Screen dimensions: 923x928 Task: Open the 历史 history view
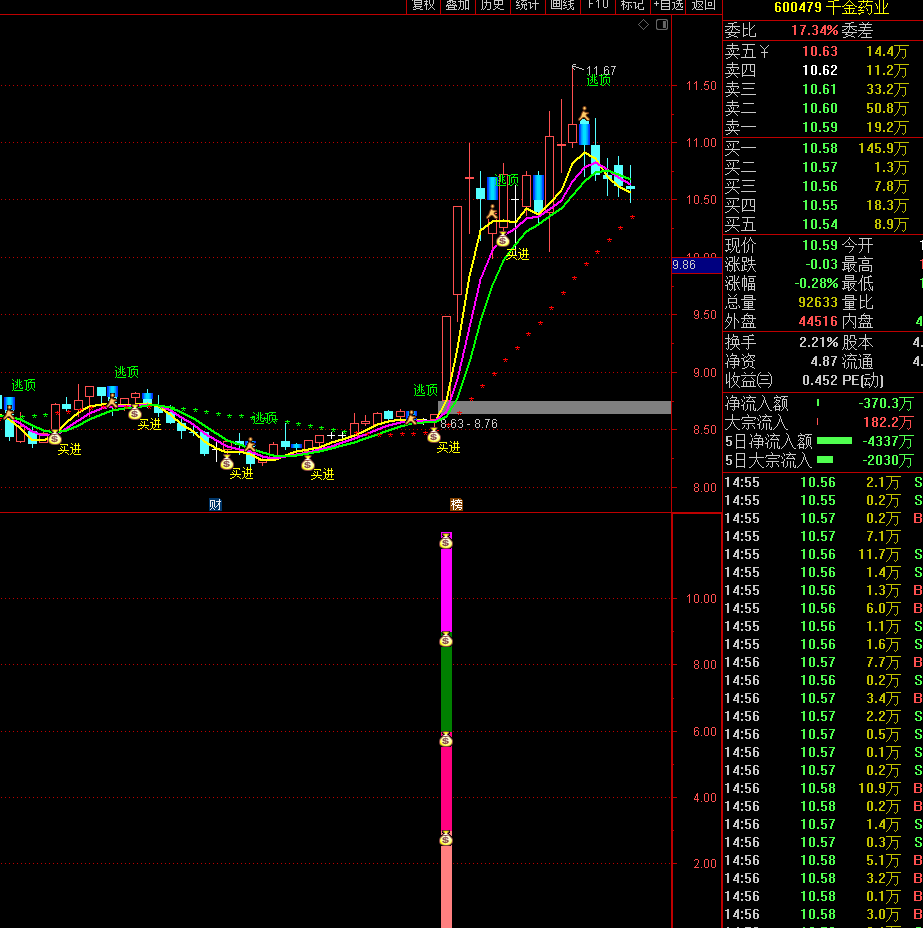tap(492, 5)
